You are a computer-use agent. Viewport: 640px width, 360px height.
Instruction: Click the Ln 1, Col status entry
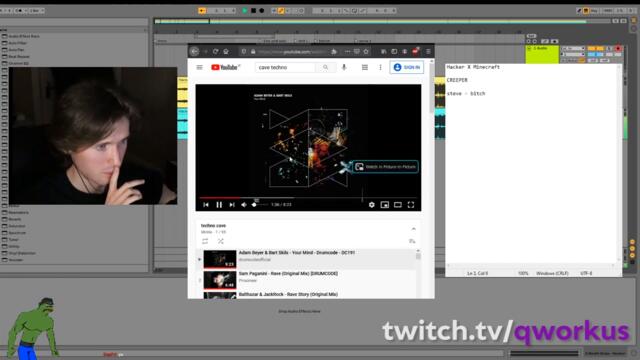point(477,273)
